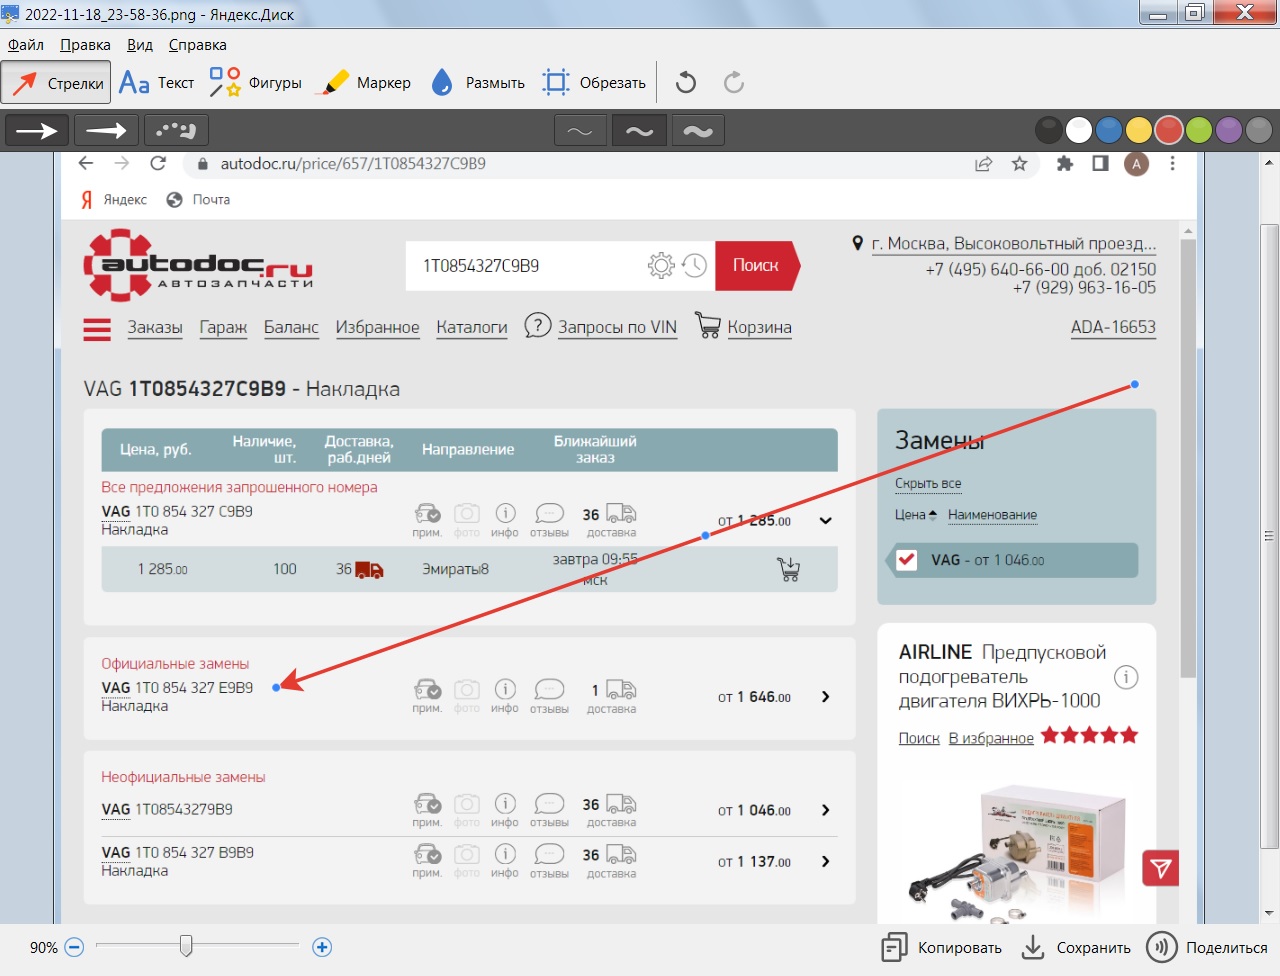Click the browser extensions puzzle icon
1280x976 pixels.
tap(1065, 164)
